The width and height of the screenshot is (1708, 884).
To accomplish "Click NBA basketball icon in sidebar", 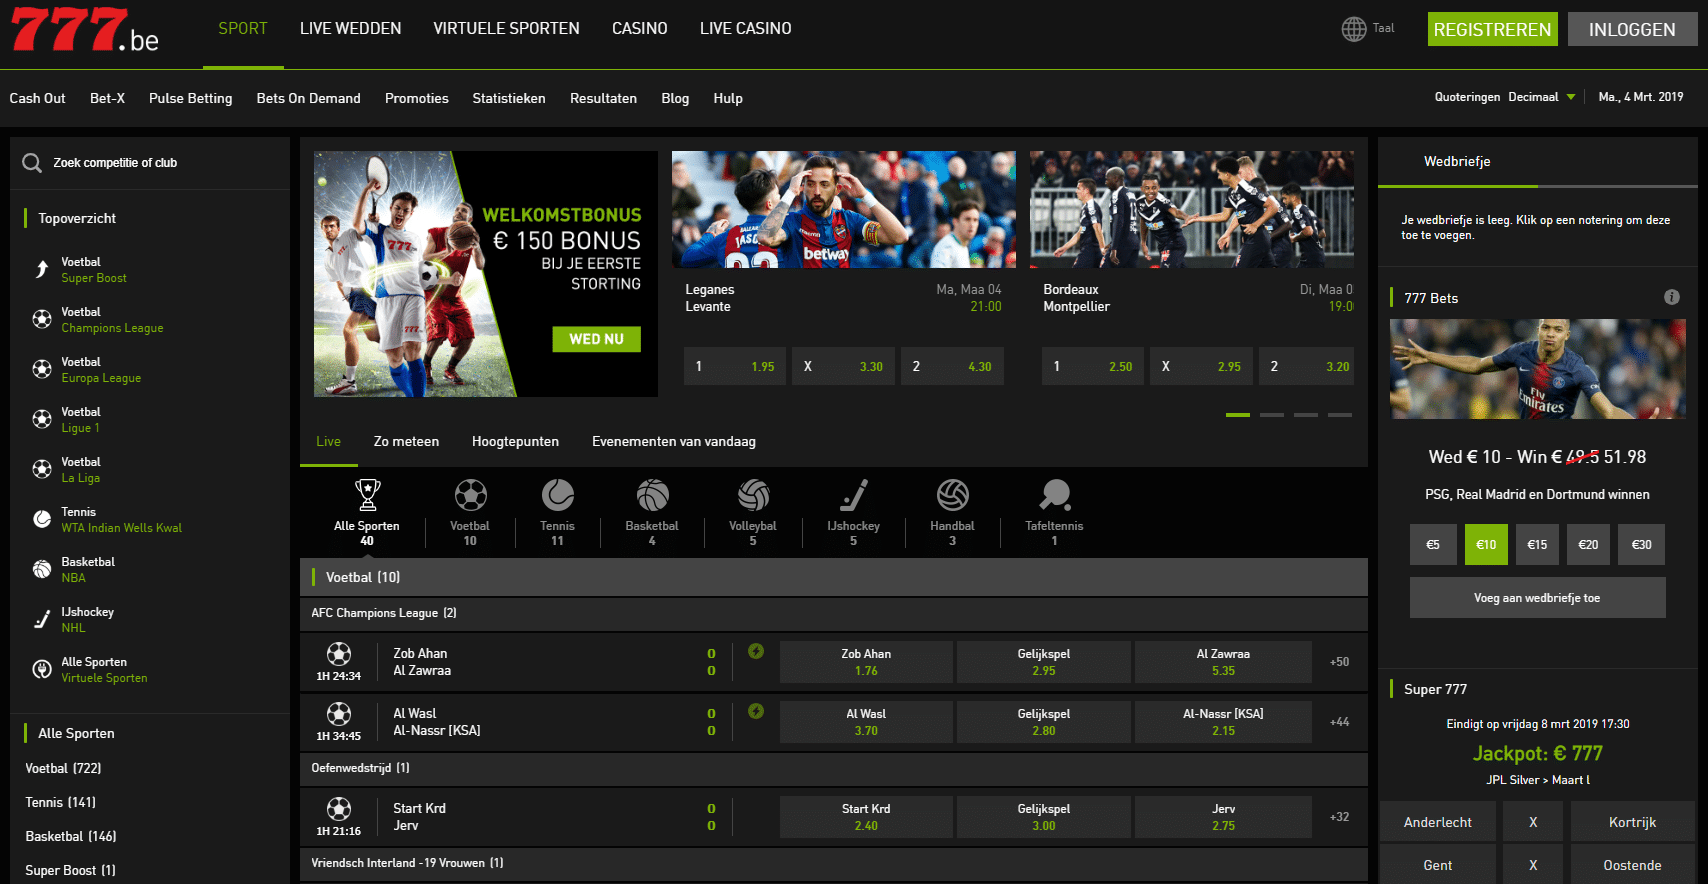I will 42,569.
